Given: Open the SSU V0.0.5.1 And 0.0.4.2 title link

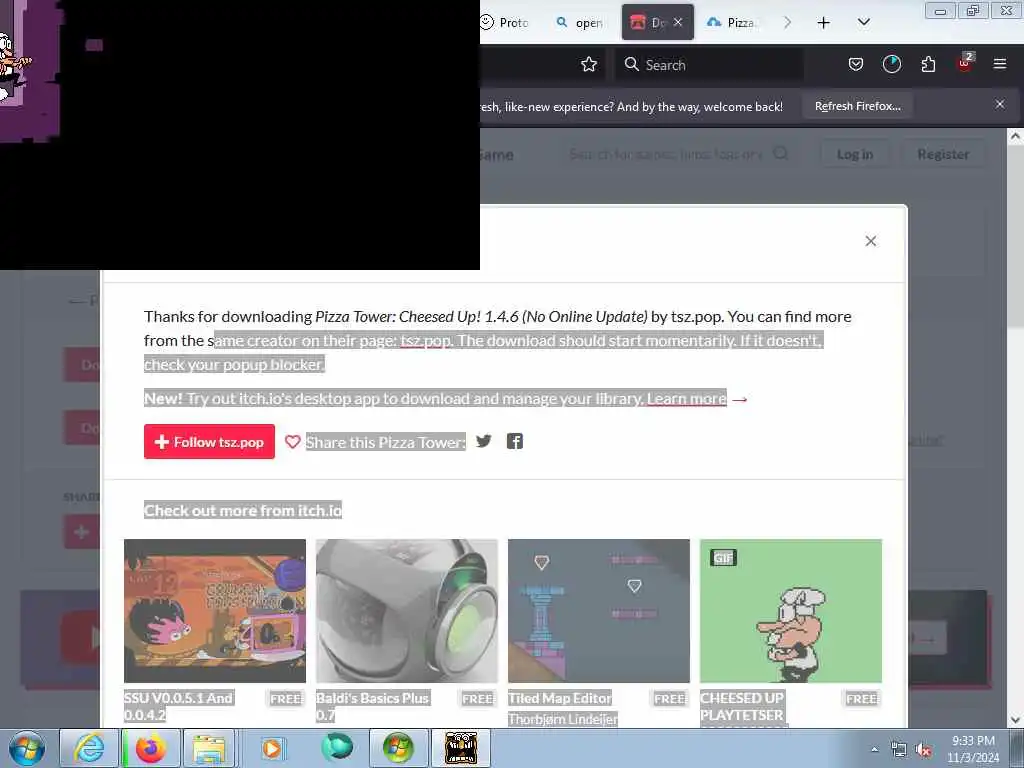Looking at the screenshot, I should pyautogui.click(x=178, y=707).
